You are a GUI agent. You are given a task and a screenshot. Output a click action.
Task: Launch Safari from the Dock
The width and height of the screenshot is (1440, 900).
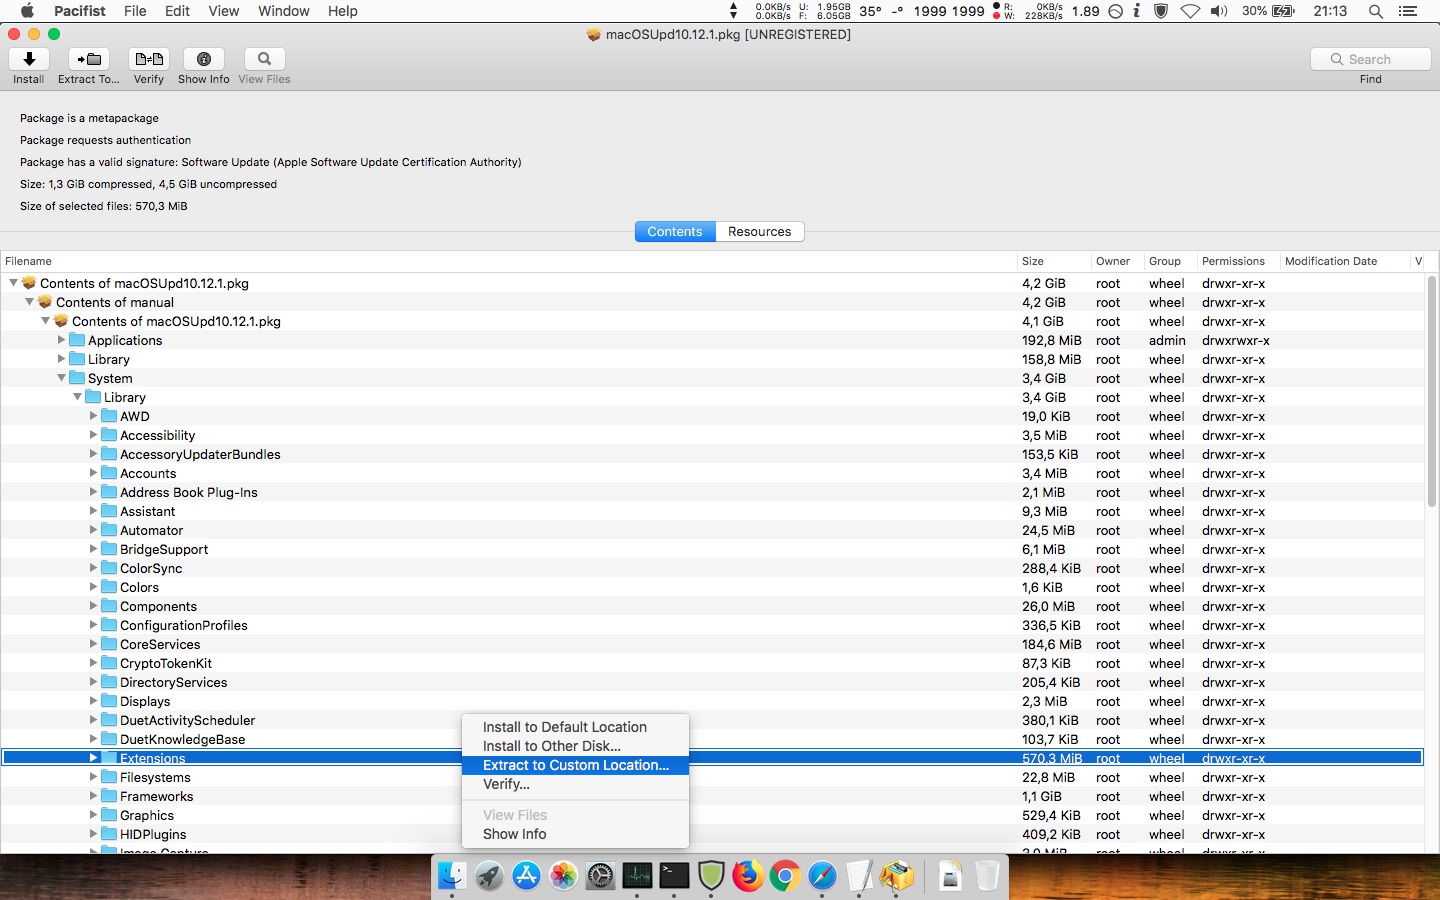click(822, 876)
